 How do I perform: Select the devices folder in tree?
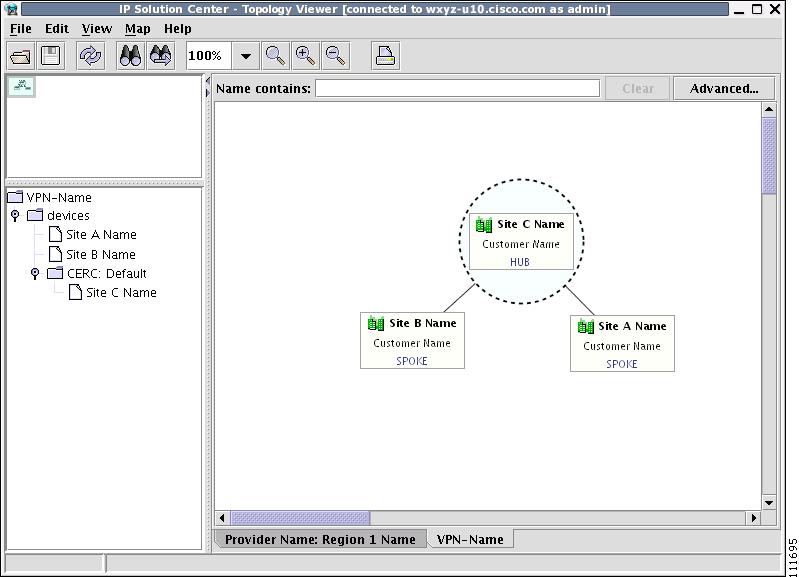point(58,216)
